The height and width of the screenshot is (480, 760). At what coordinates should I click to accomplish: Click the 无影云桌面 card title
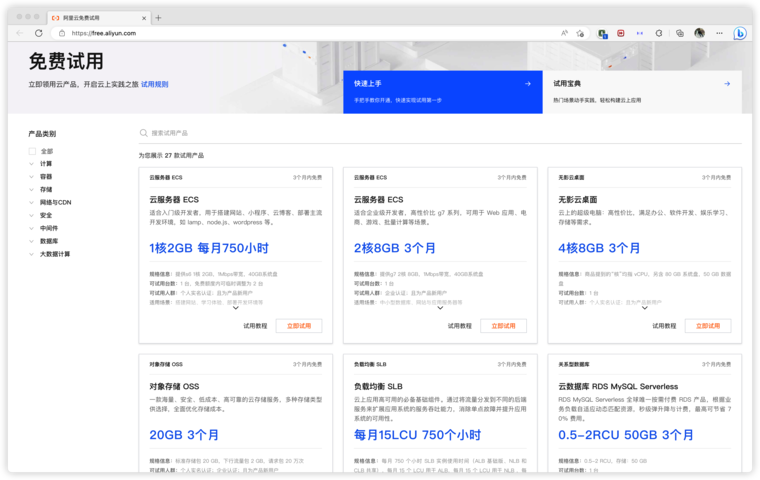point(578,200)
